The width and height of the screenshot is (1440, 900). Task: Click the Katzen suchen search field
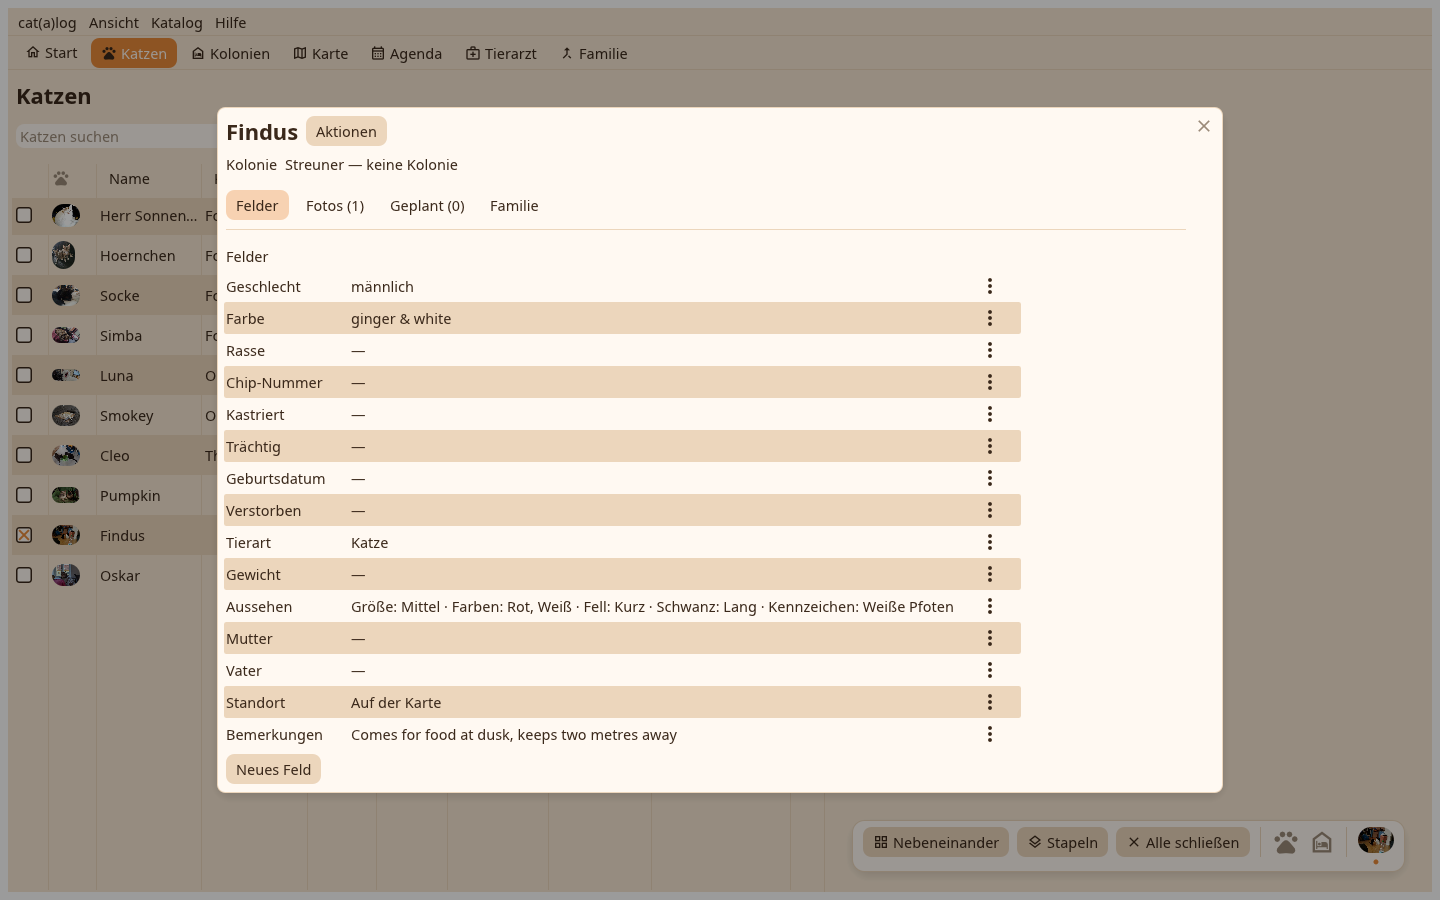(116, 136)
